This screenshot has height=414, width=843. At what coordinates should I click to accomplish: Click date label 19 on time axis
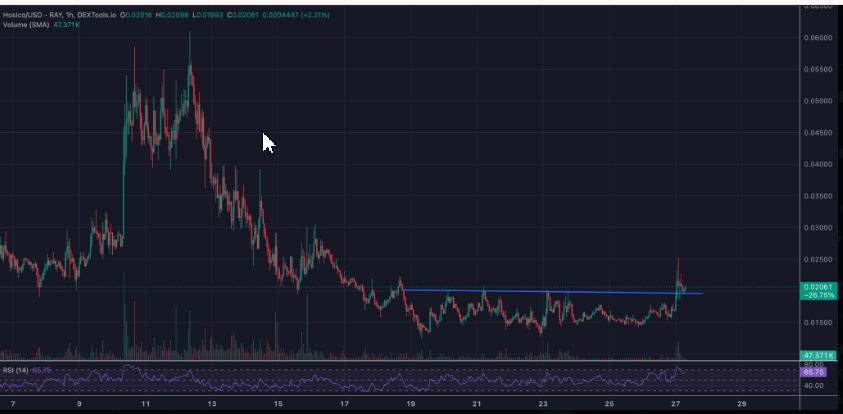[411, 404]
